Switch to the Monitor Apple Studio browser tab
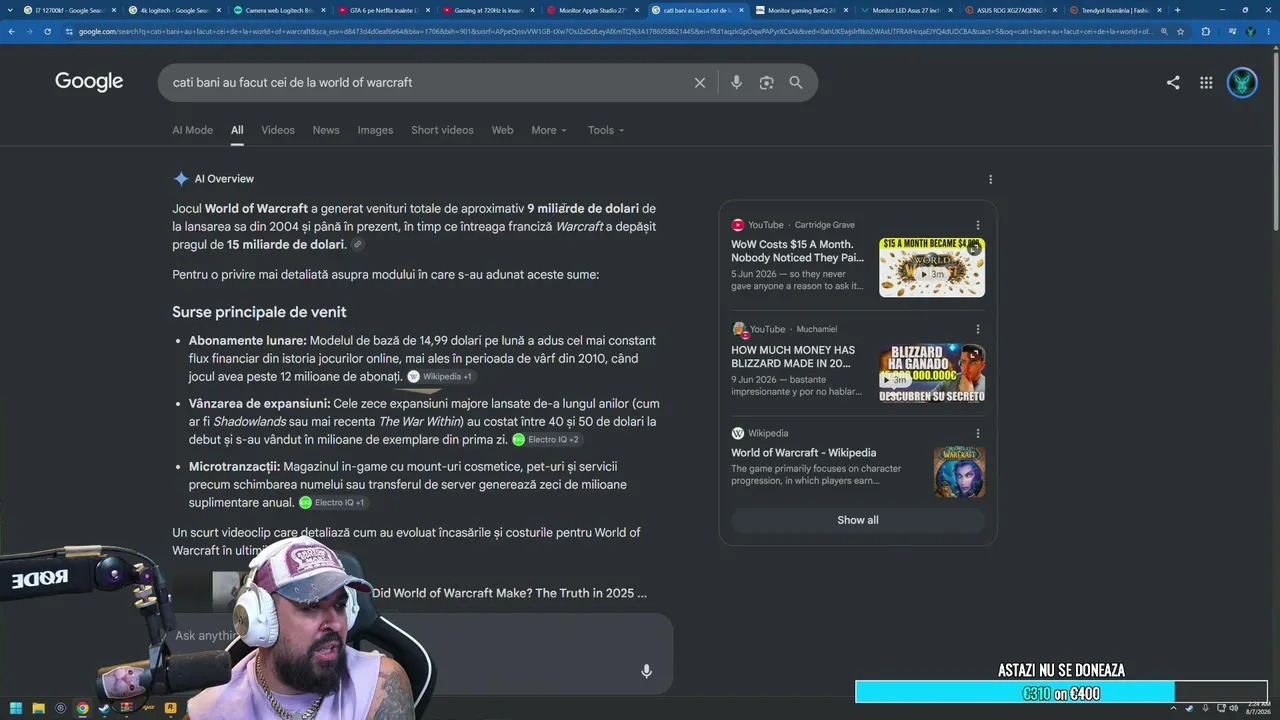 [593, 10]
